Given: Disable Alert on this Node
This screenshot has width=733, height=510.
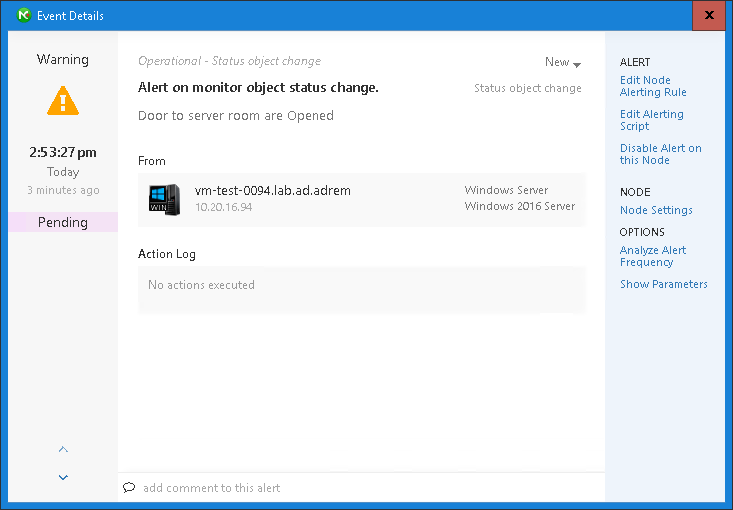Looking at the screenshot, I should 660,154.
